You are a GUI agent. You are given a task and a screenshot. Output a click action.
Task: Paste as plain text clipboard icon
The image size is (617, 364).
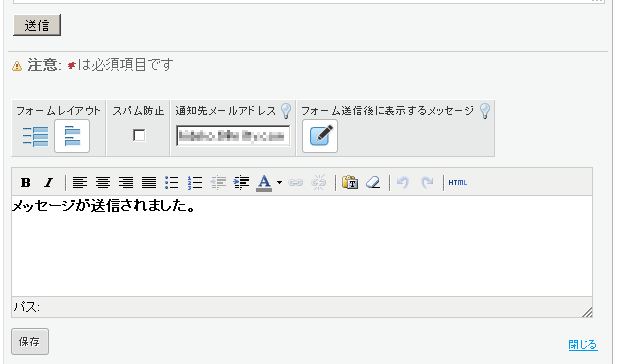pyautogui.click(x=350, y=183)
